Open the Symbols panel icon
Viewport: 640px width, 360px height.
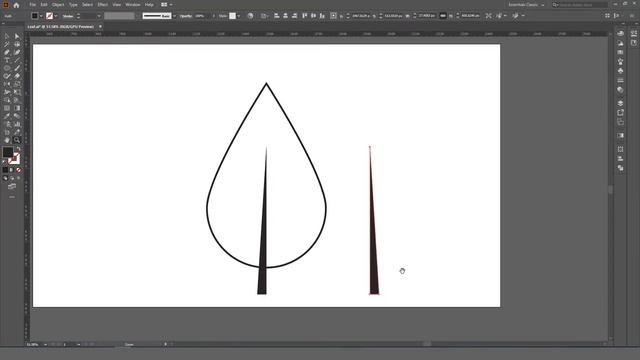[620, 71]
